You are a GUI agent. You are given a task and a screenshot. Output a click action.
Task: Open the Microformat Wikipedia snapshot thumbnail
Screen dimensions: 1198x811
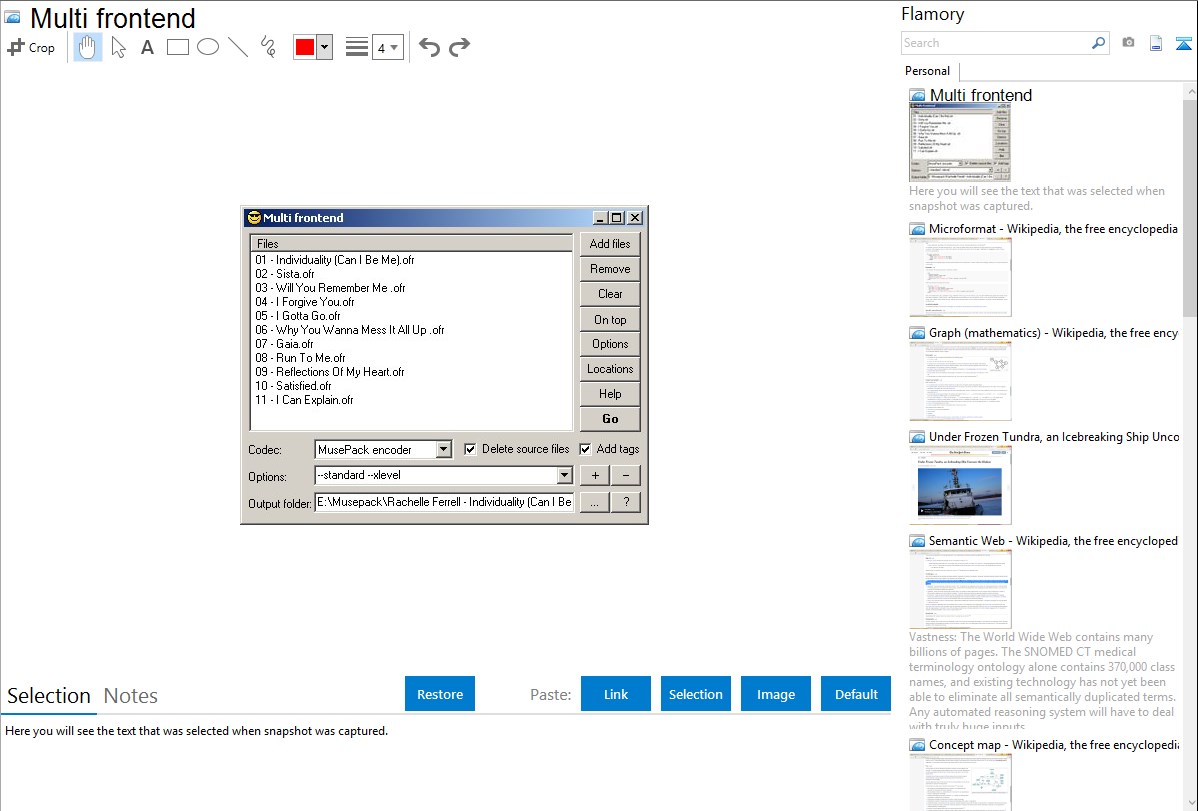click(x=960, y=277)
